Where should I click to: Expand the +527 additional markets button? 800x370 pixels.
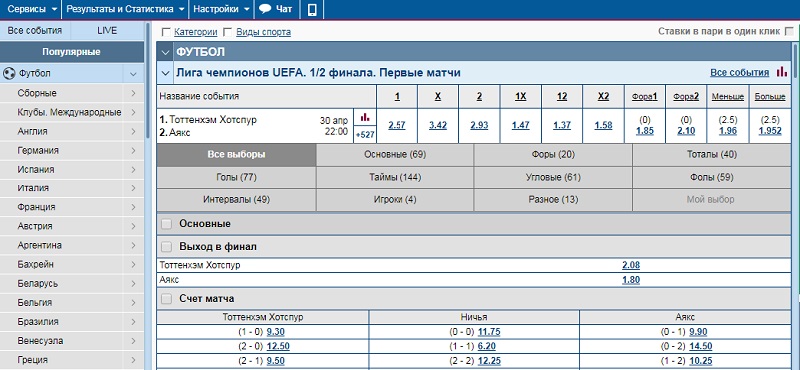365,135
